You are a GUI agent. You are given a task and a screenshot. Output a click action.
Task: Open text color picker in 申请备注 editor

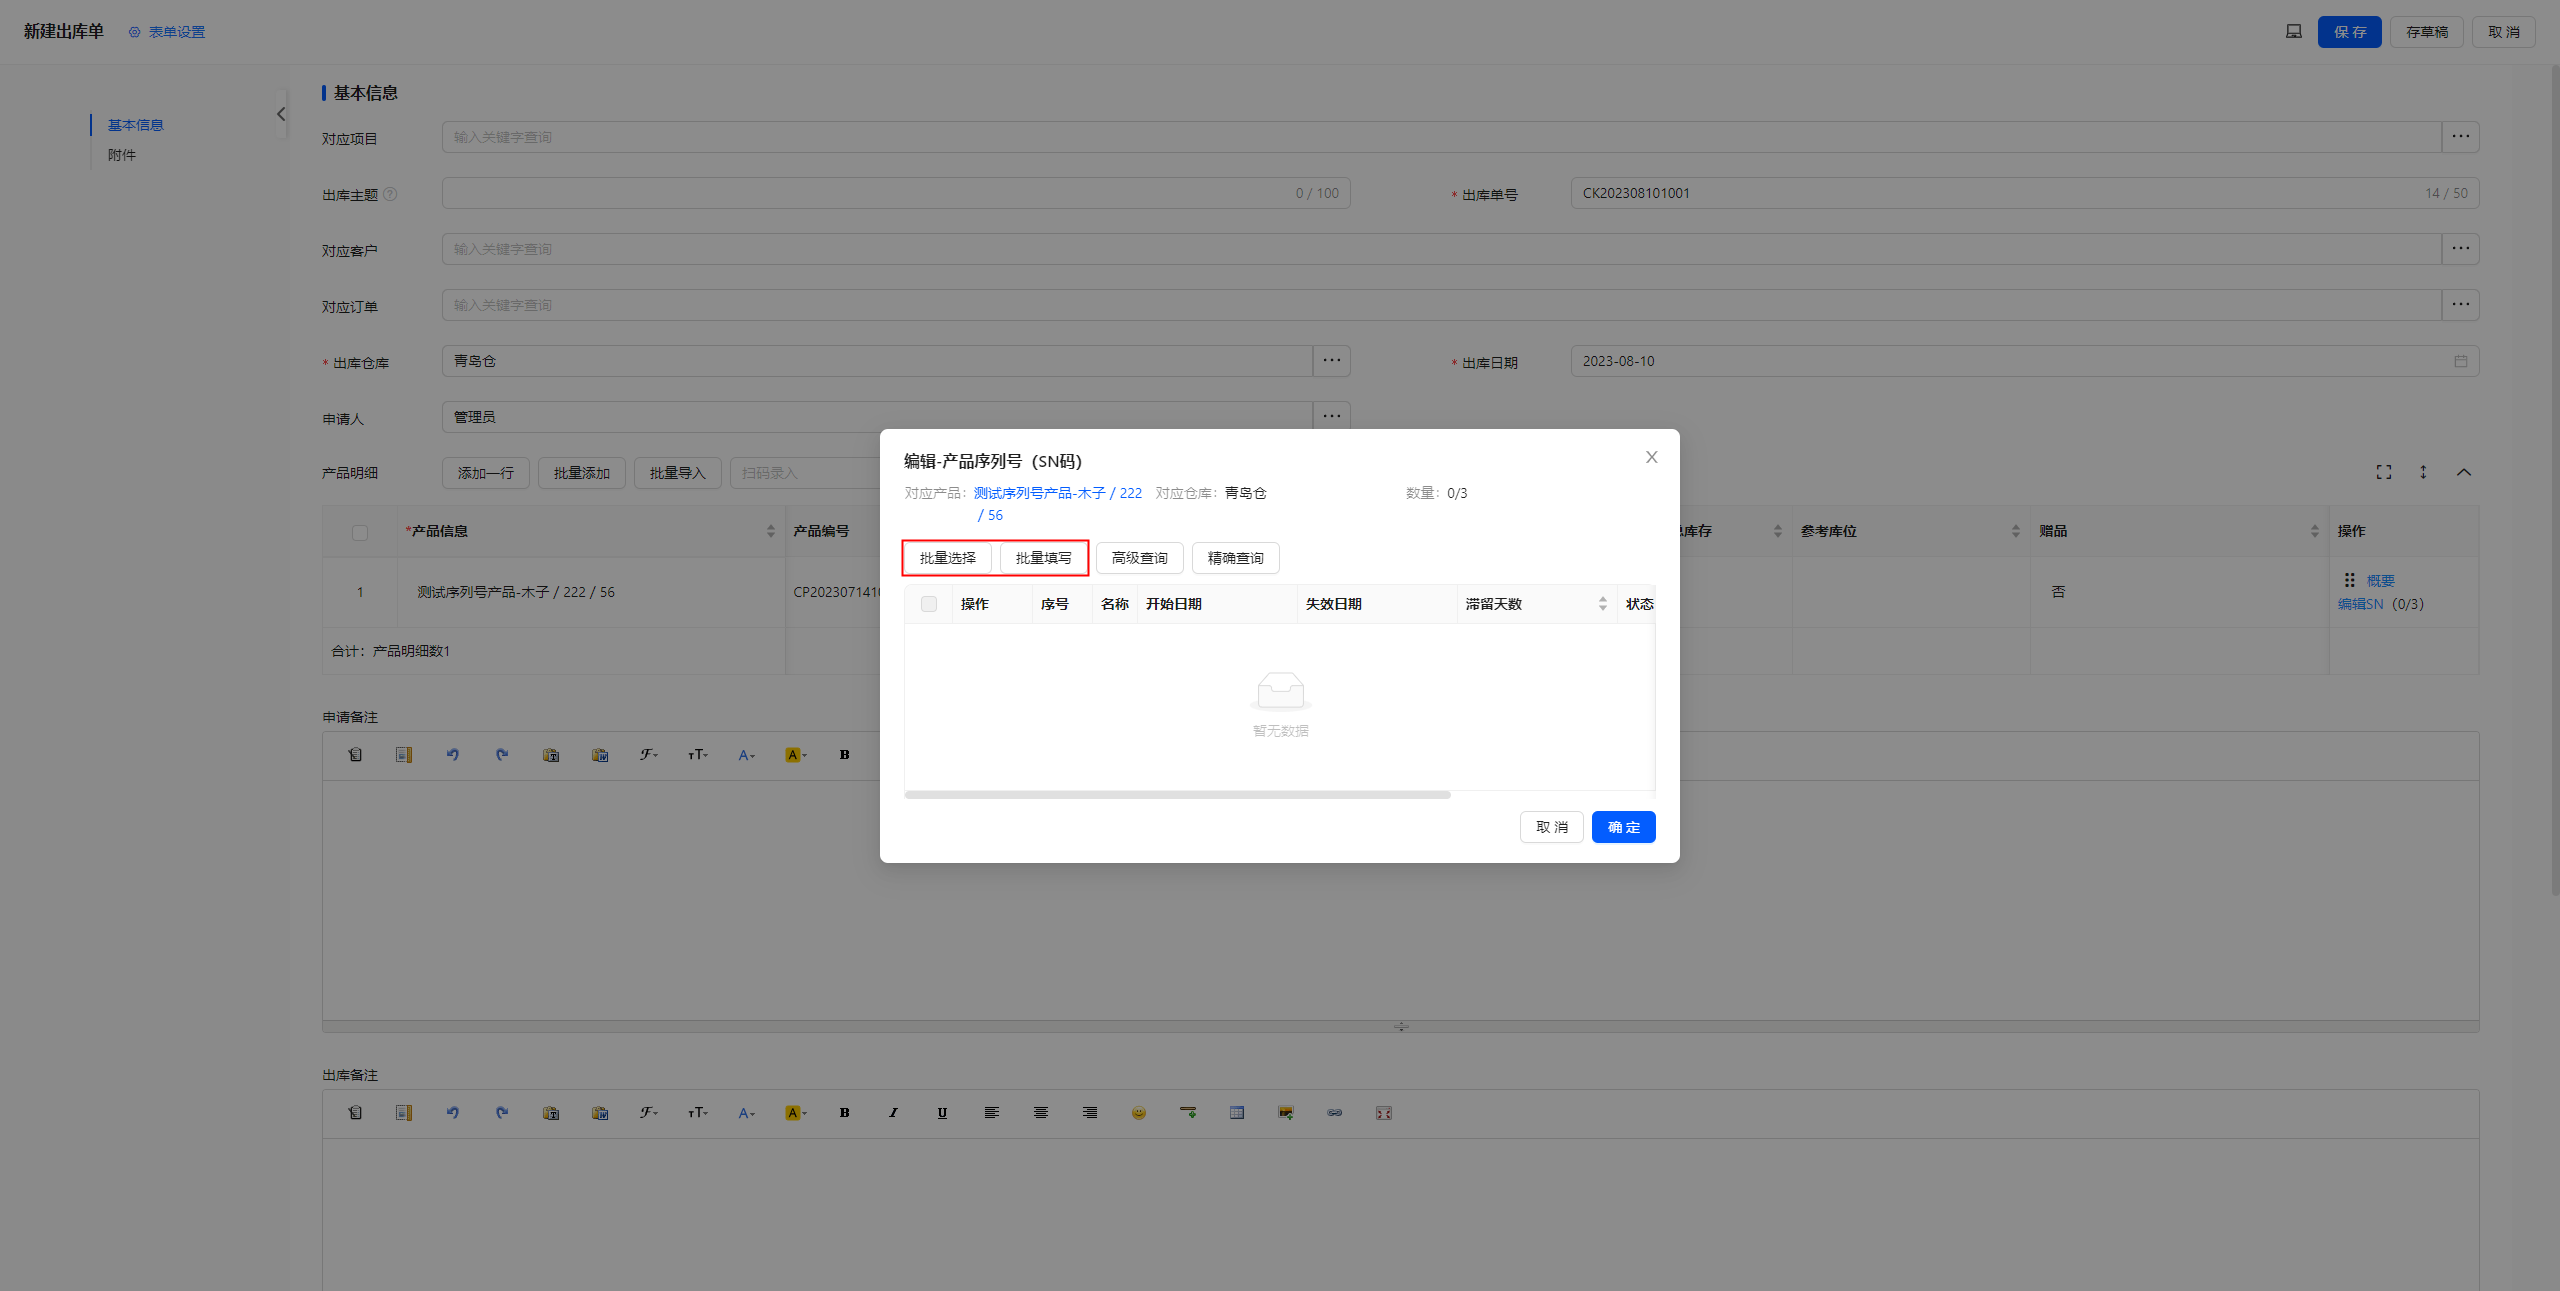(747, 755)
